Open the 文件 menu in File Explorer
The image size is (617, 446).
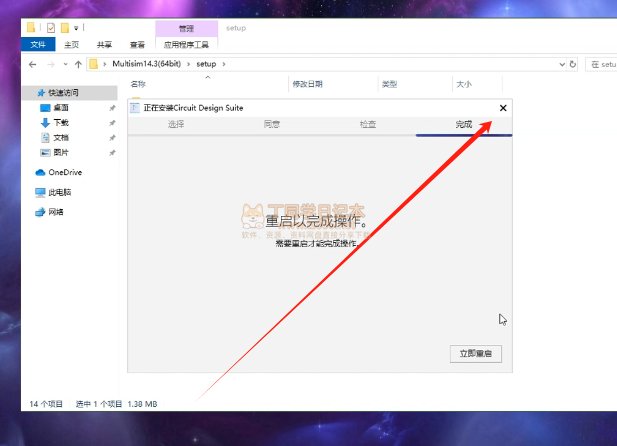[x=39, y=45]
